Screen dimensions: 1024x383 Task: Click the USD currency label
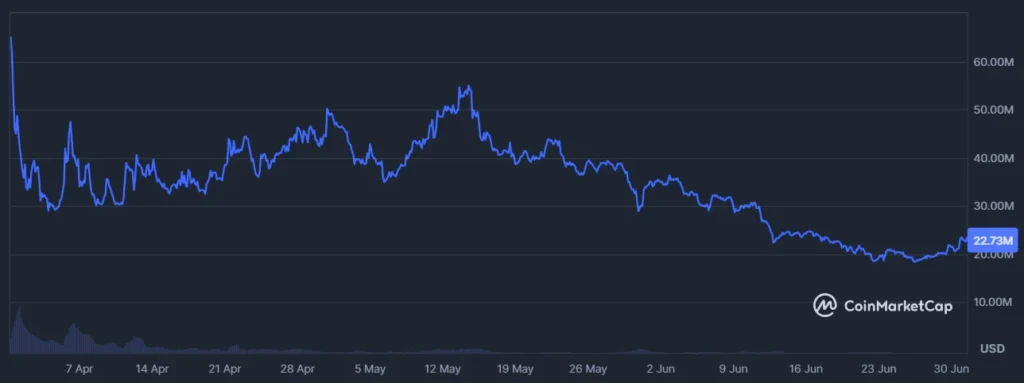tap(994, 349)
